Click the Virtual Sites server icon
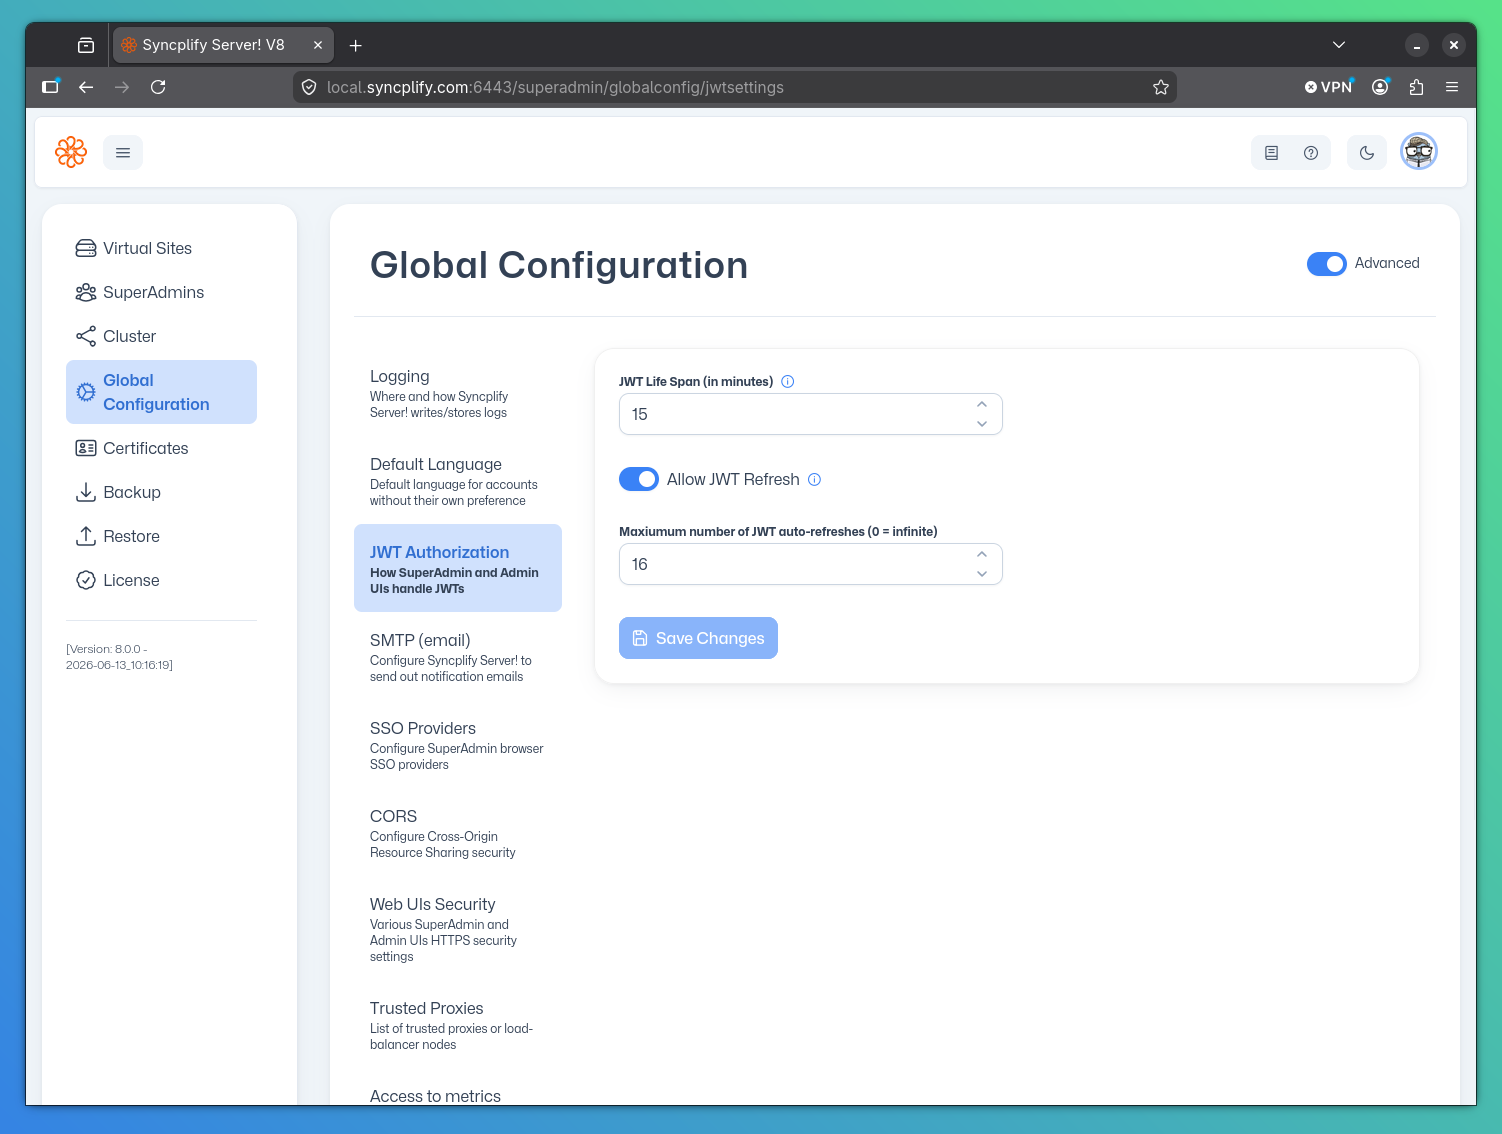Screen dimensions: 1502x1134 [86, 248]
